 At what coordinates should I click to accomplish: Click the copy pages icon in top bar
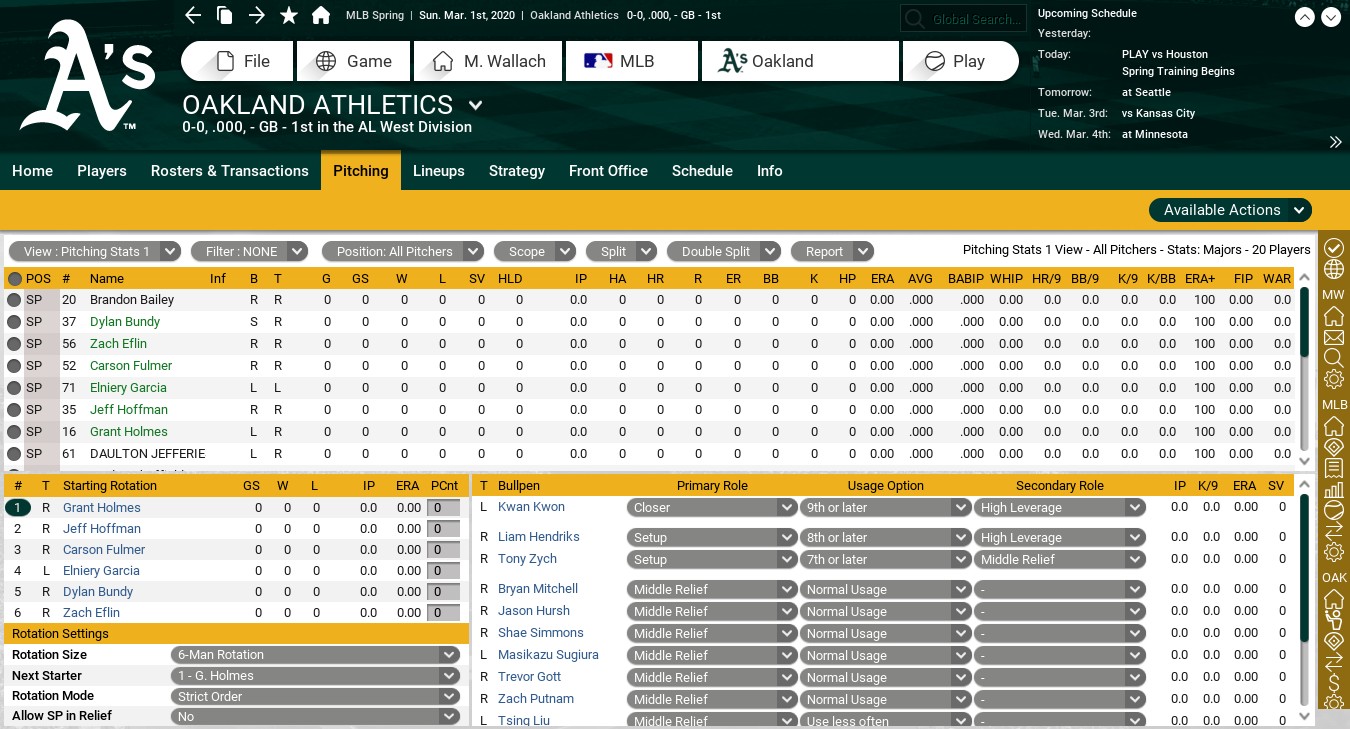[225, 15]
